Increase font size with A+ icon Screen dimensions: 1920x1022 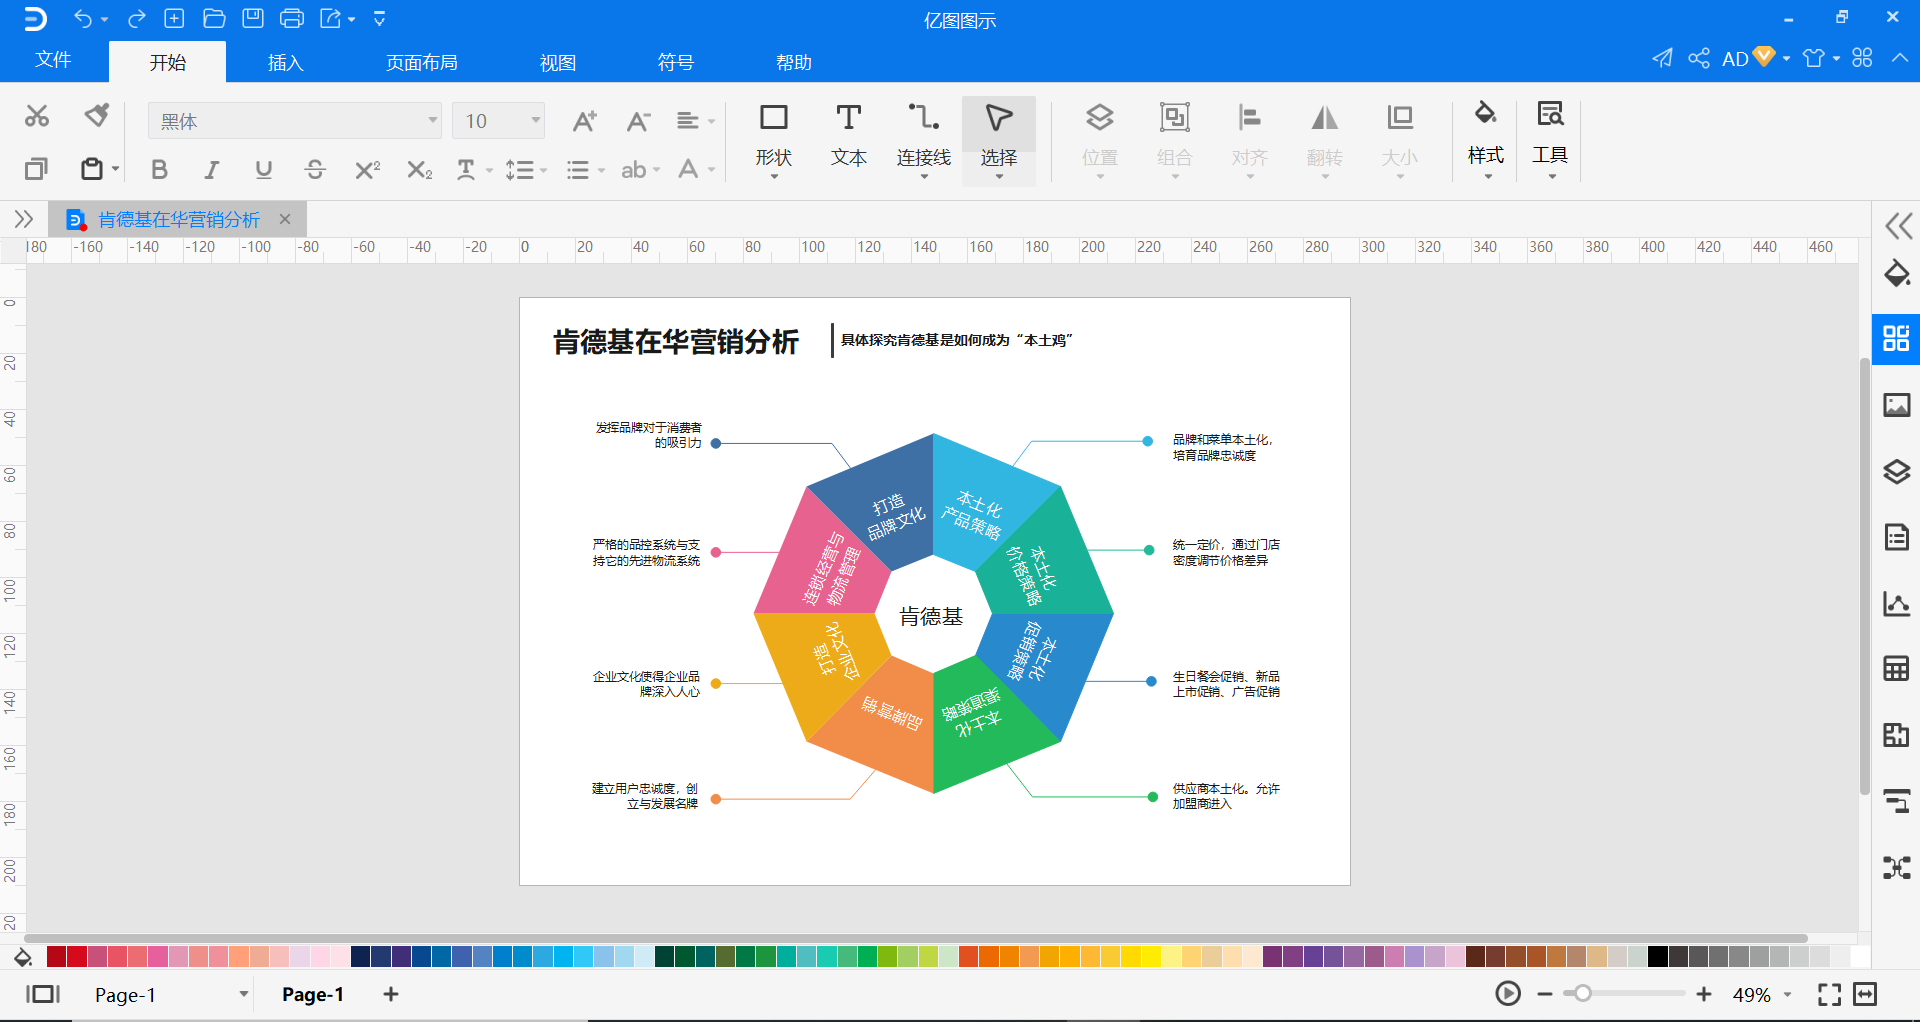584,122
